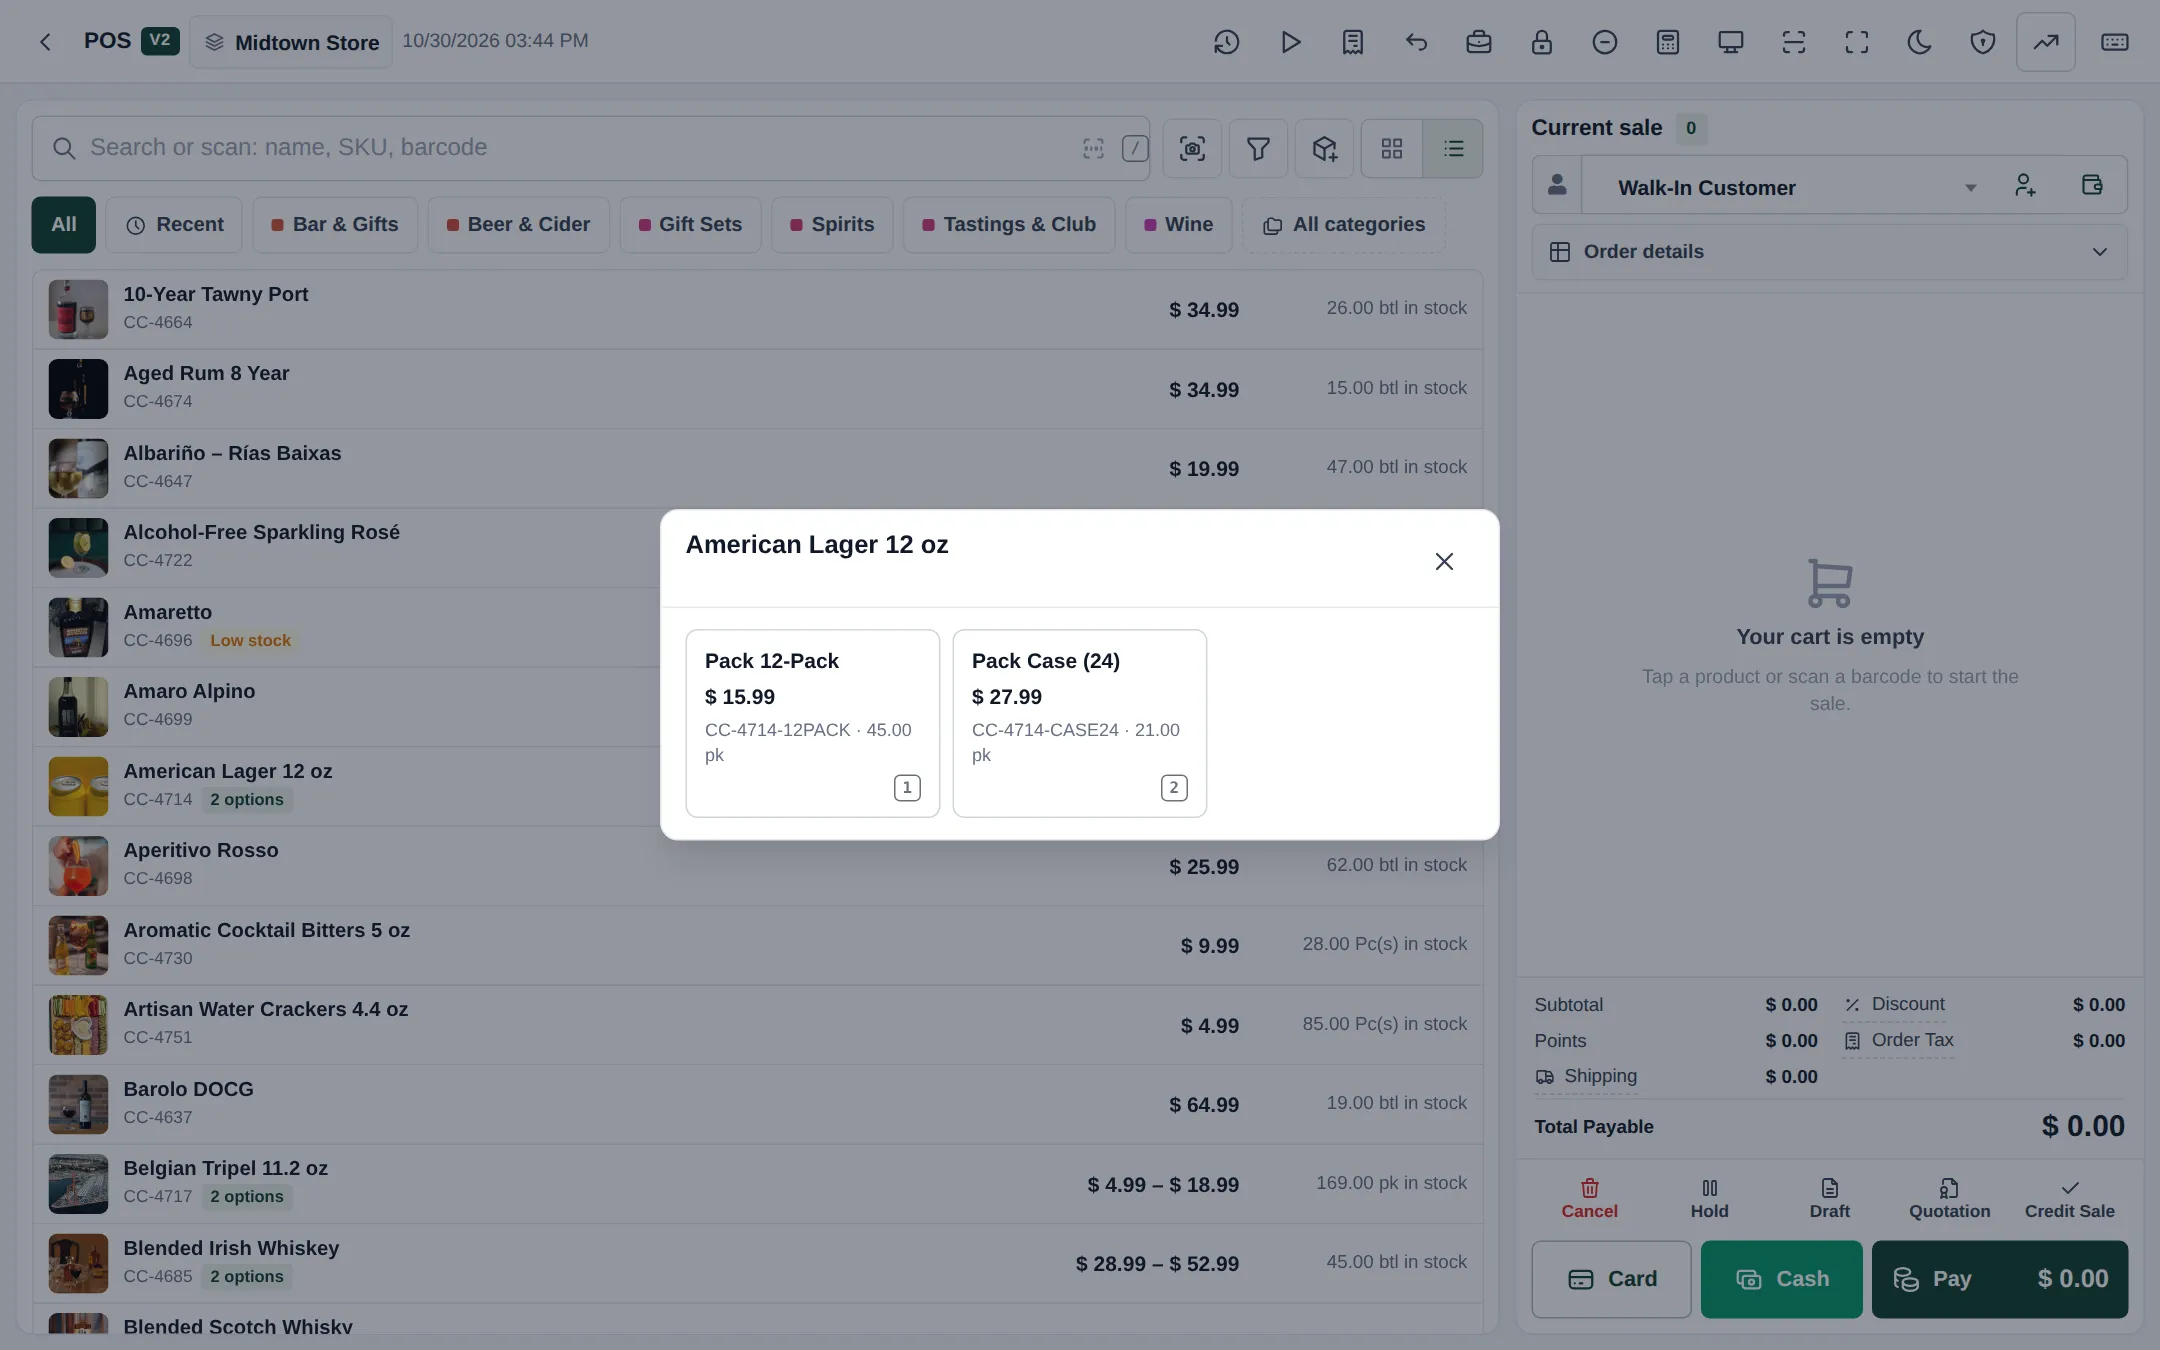Click the Card payment button
Viewport: 2160px width, 1350px height.
point(1611,1279)
